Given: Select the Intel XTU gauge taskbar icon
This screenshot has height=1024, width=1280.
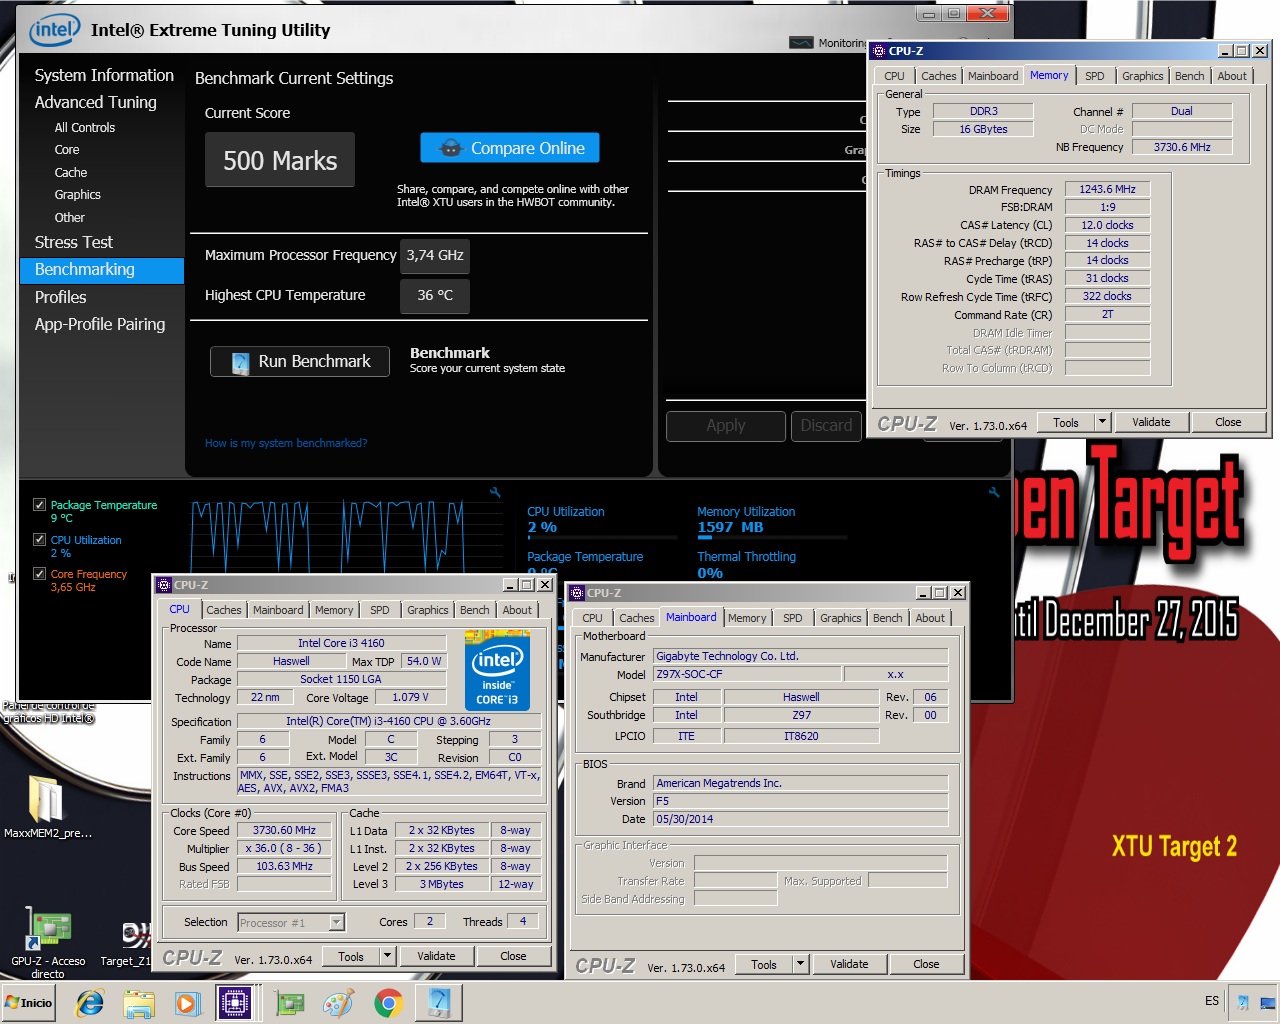Looking at the screenshot, I should click(x=439, y=1003).
